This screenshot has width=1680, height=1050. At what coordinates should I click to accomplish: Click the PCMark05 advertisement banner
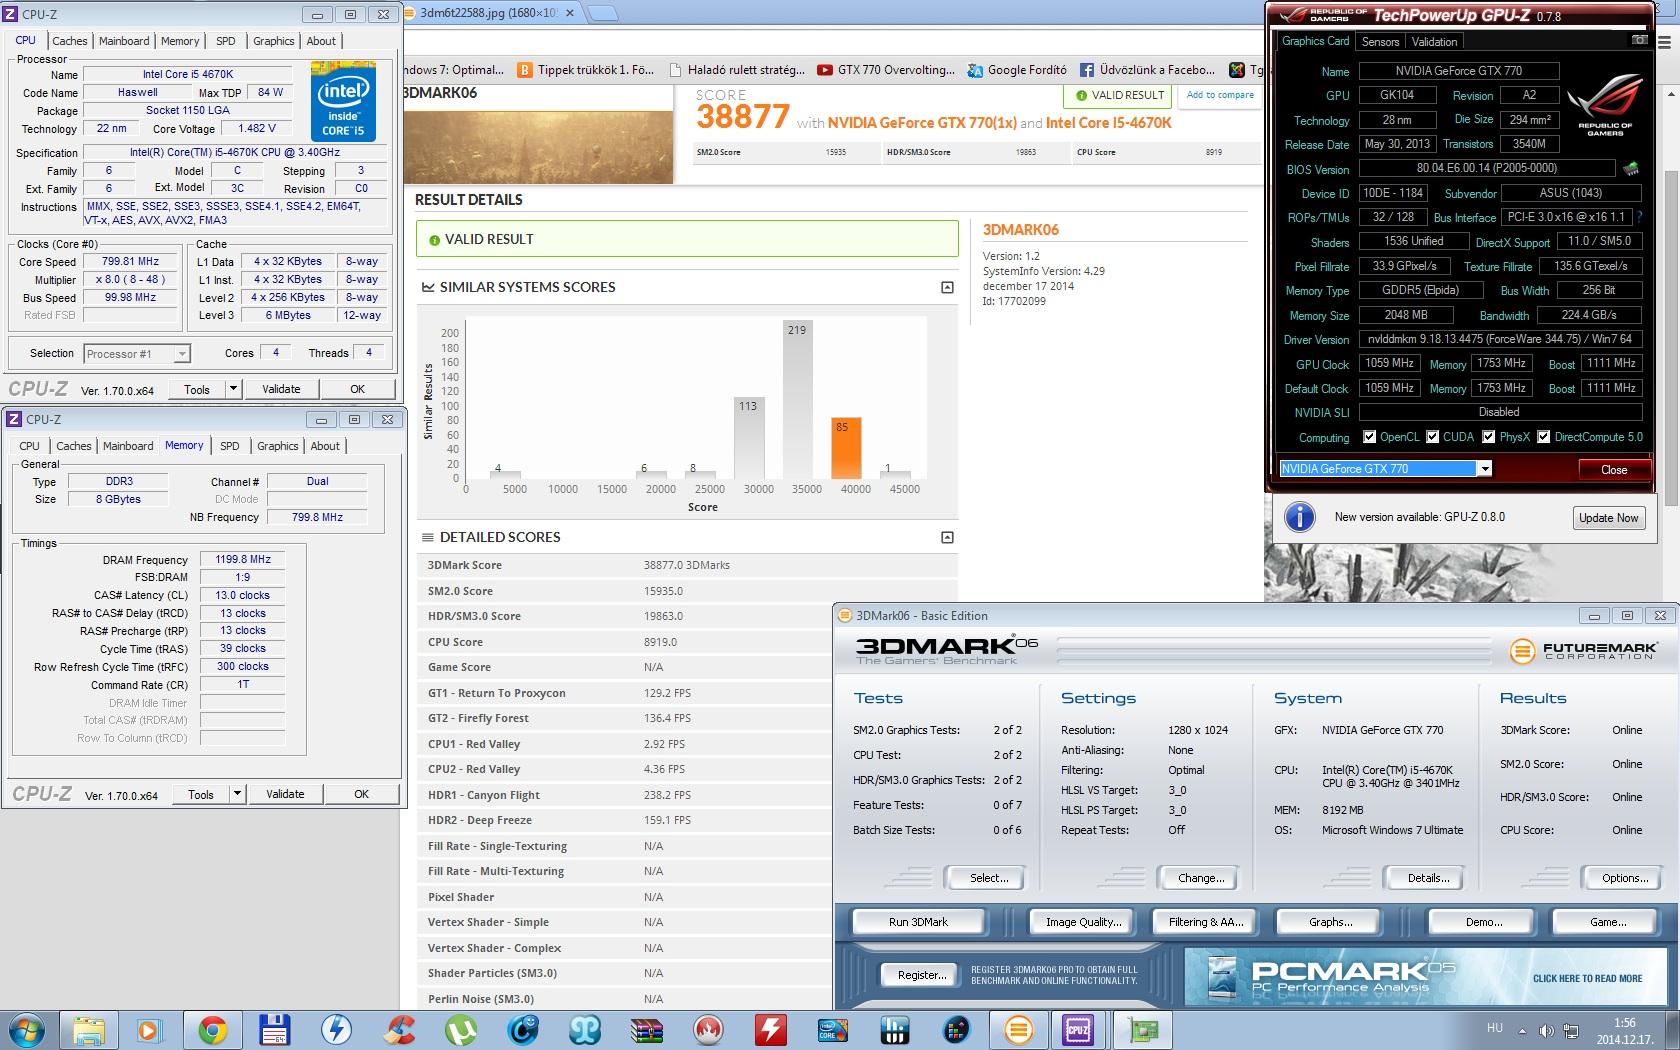(x=1424, y=977)
